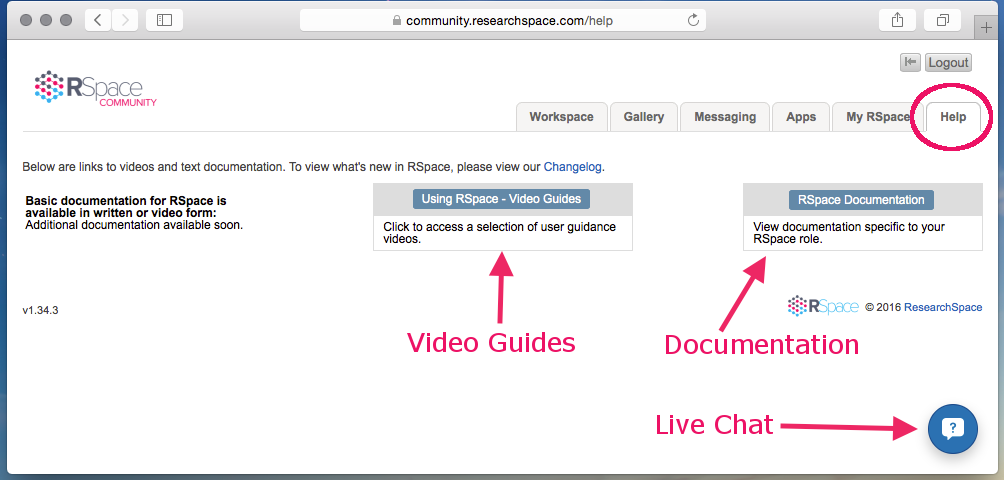This screenshot has width=1004, height=480.
Task: Show all tabs overview button
Action: pos(943,20)
